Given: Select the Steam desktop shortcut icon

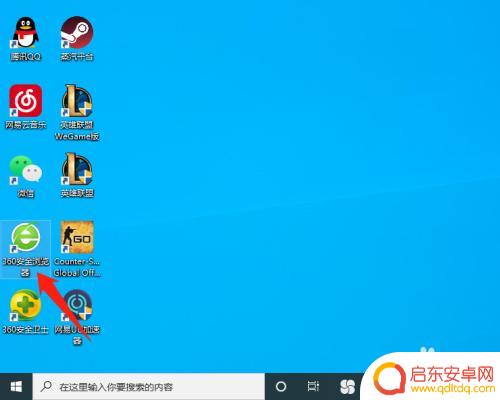Looking at the screenshot, I should pyautogui.click(x=77, y=32).
